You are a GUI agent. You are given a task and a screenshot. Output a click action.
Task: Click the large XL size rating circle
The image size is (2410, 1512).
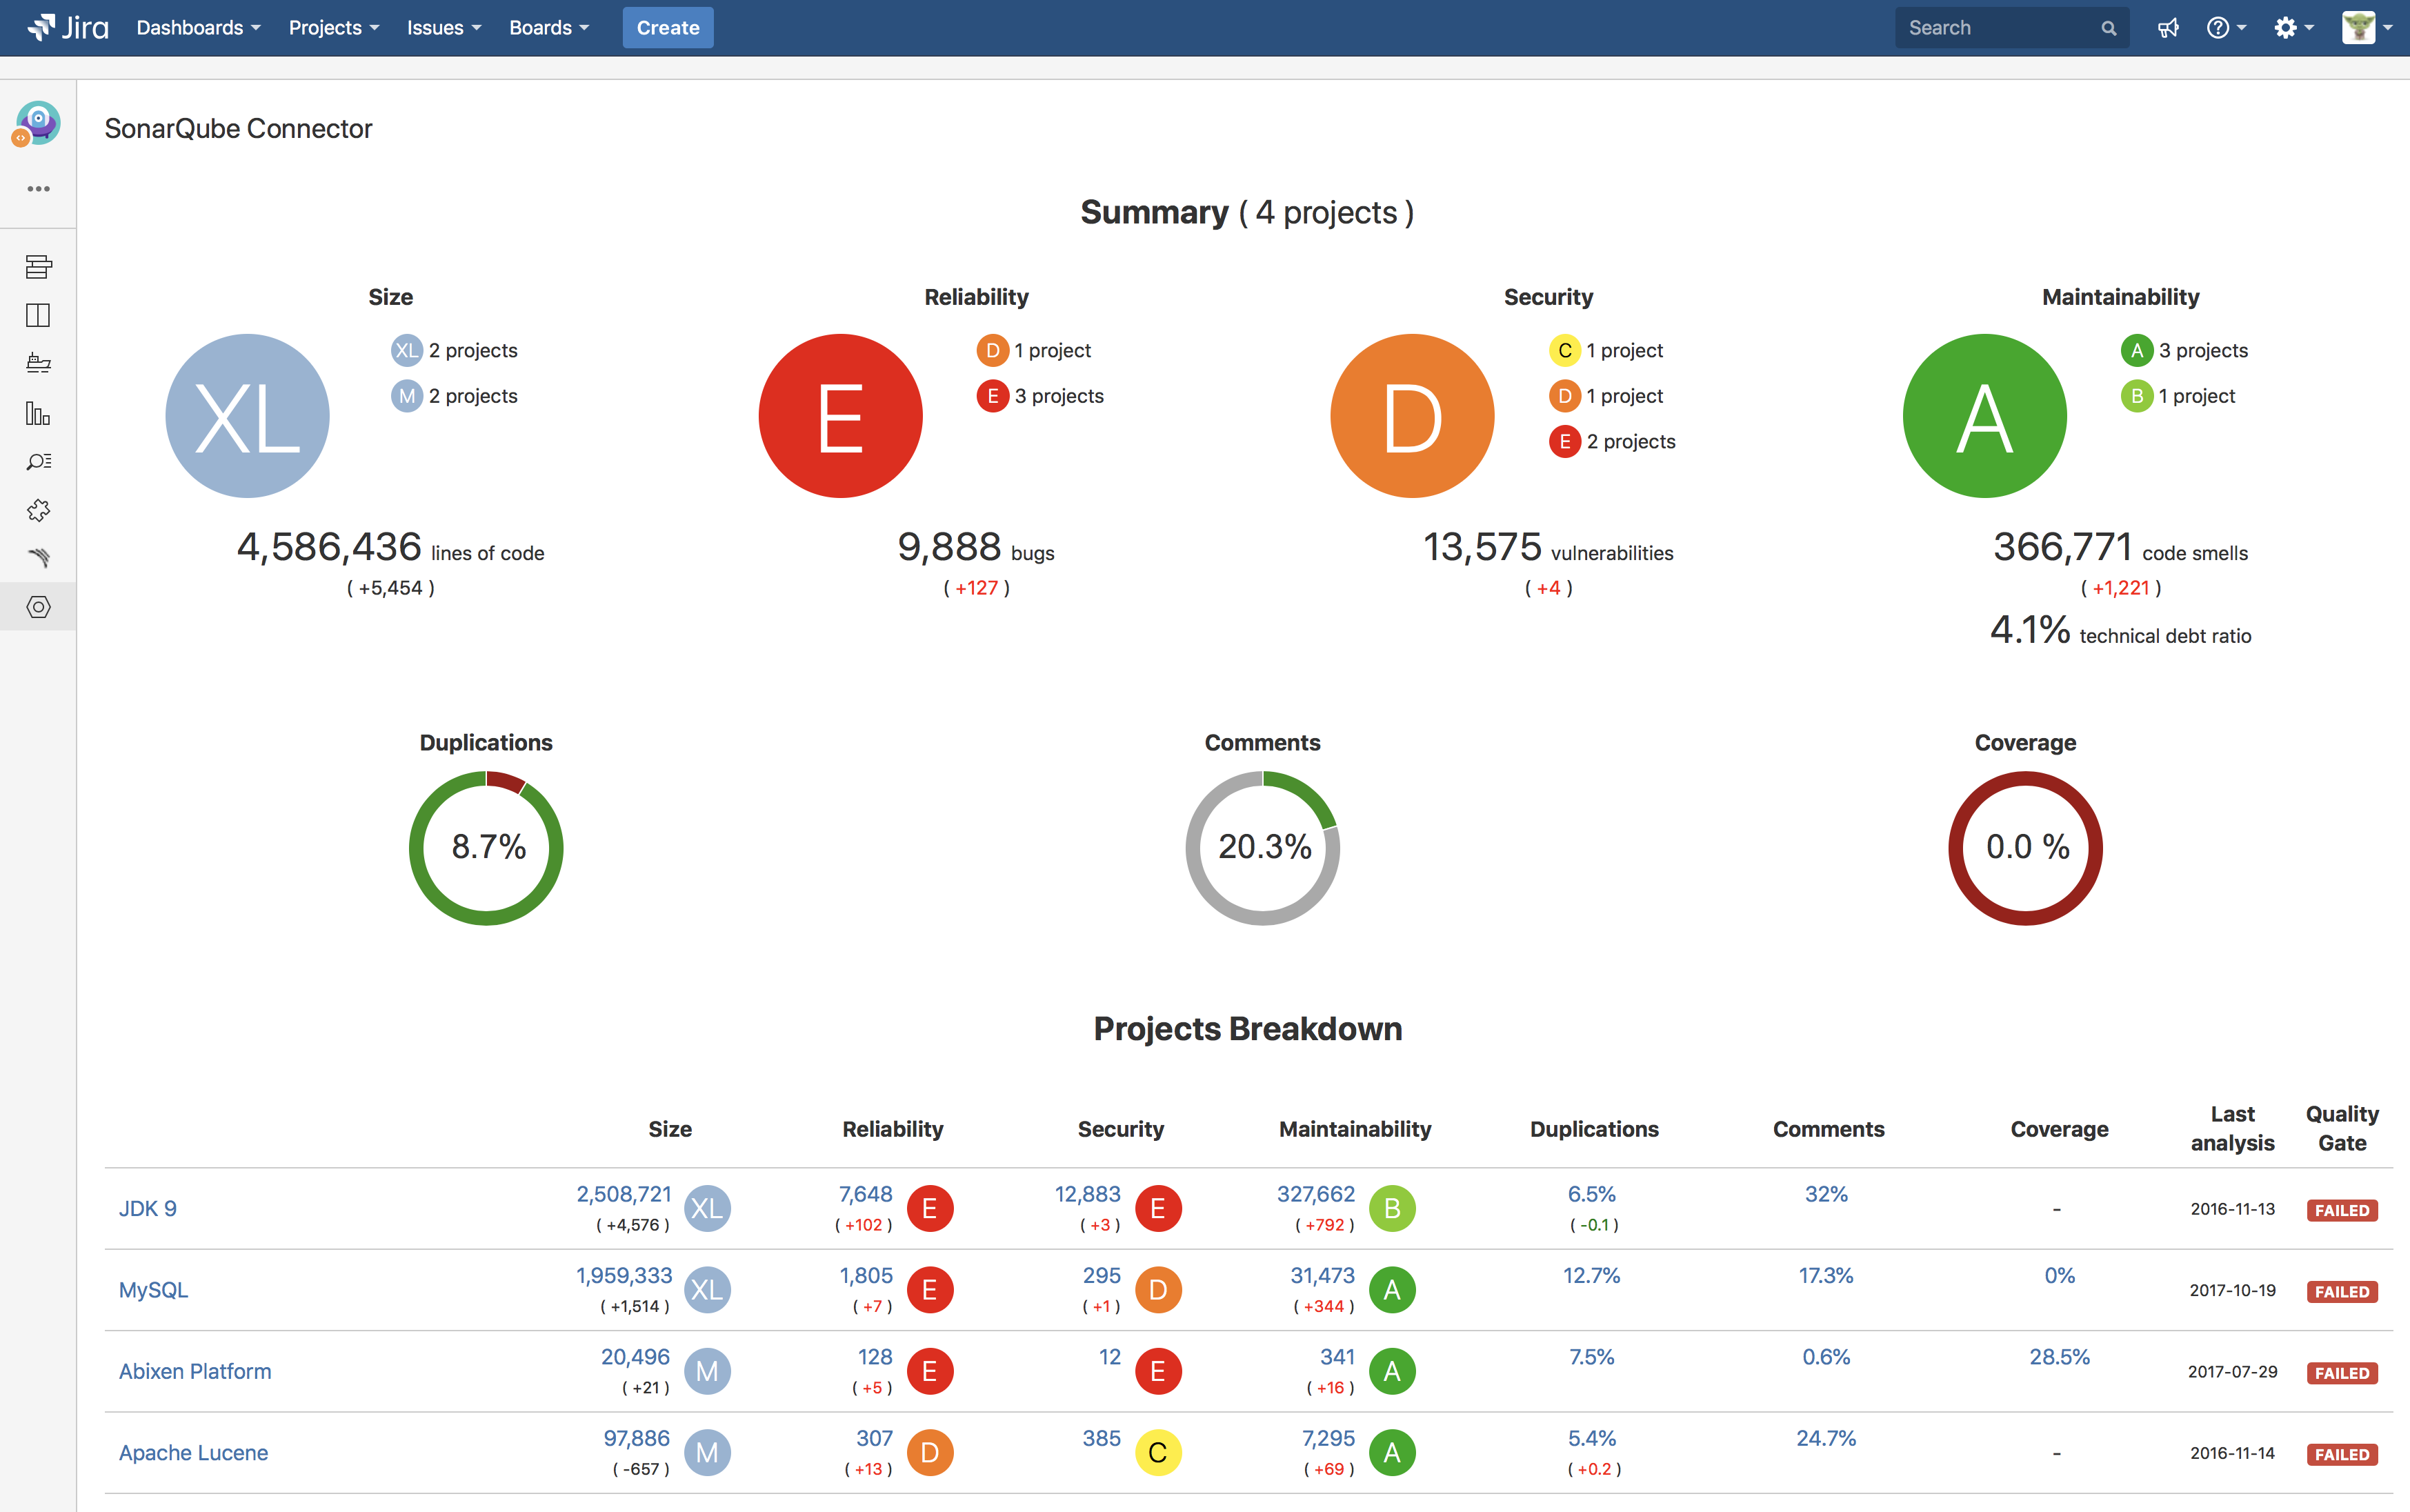tap(247, 416)
